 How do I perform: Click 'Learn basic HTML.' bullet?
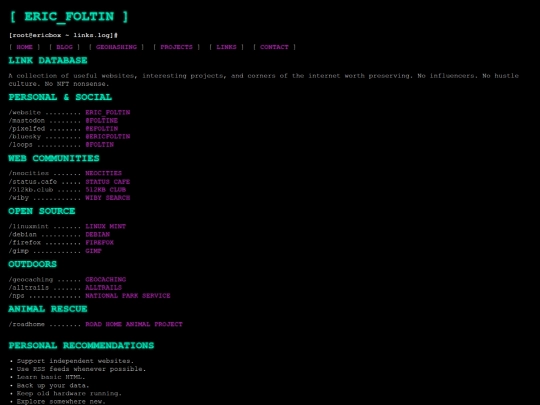point(51,377)
